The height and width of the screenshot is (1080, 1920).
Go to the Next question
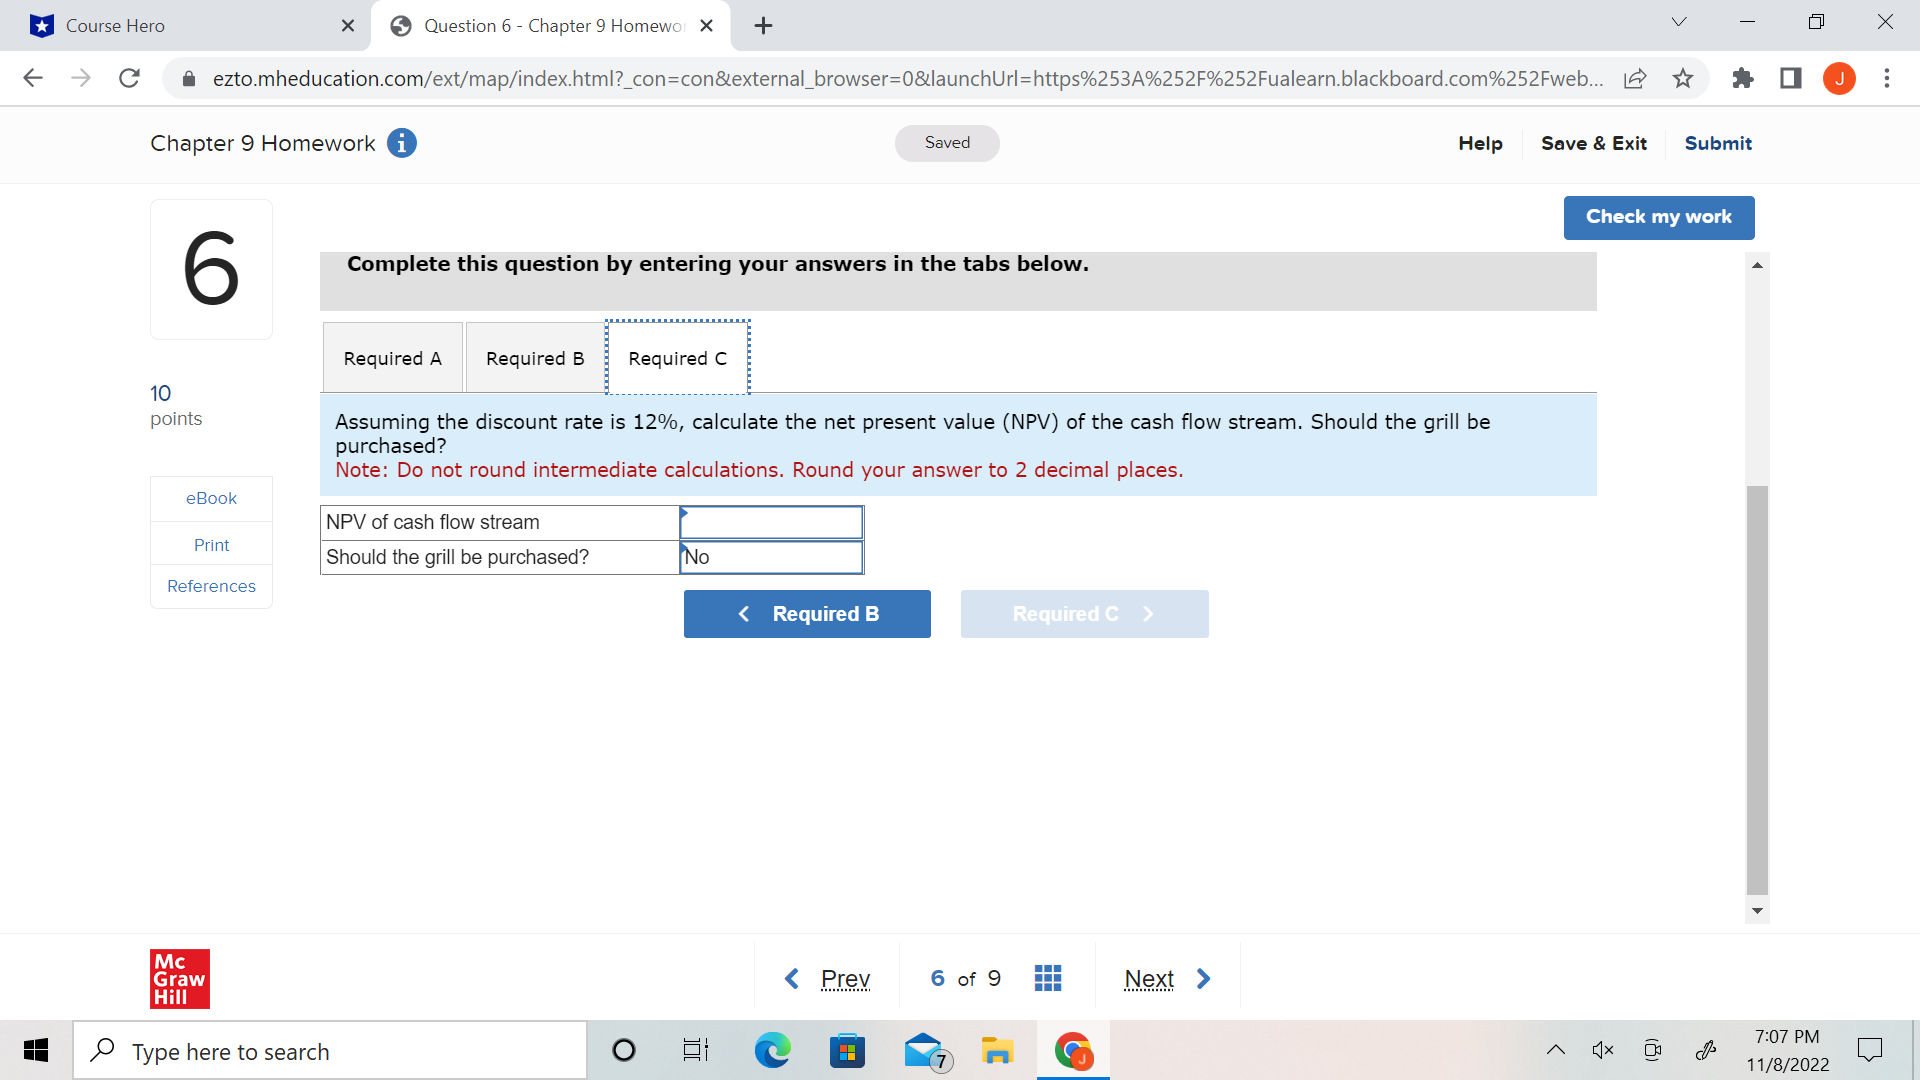click(1166, 978)
